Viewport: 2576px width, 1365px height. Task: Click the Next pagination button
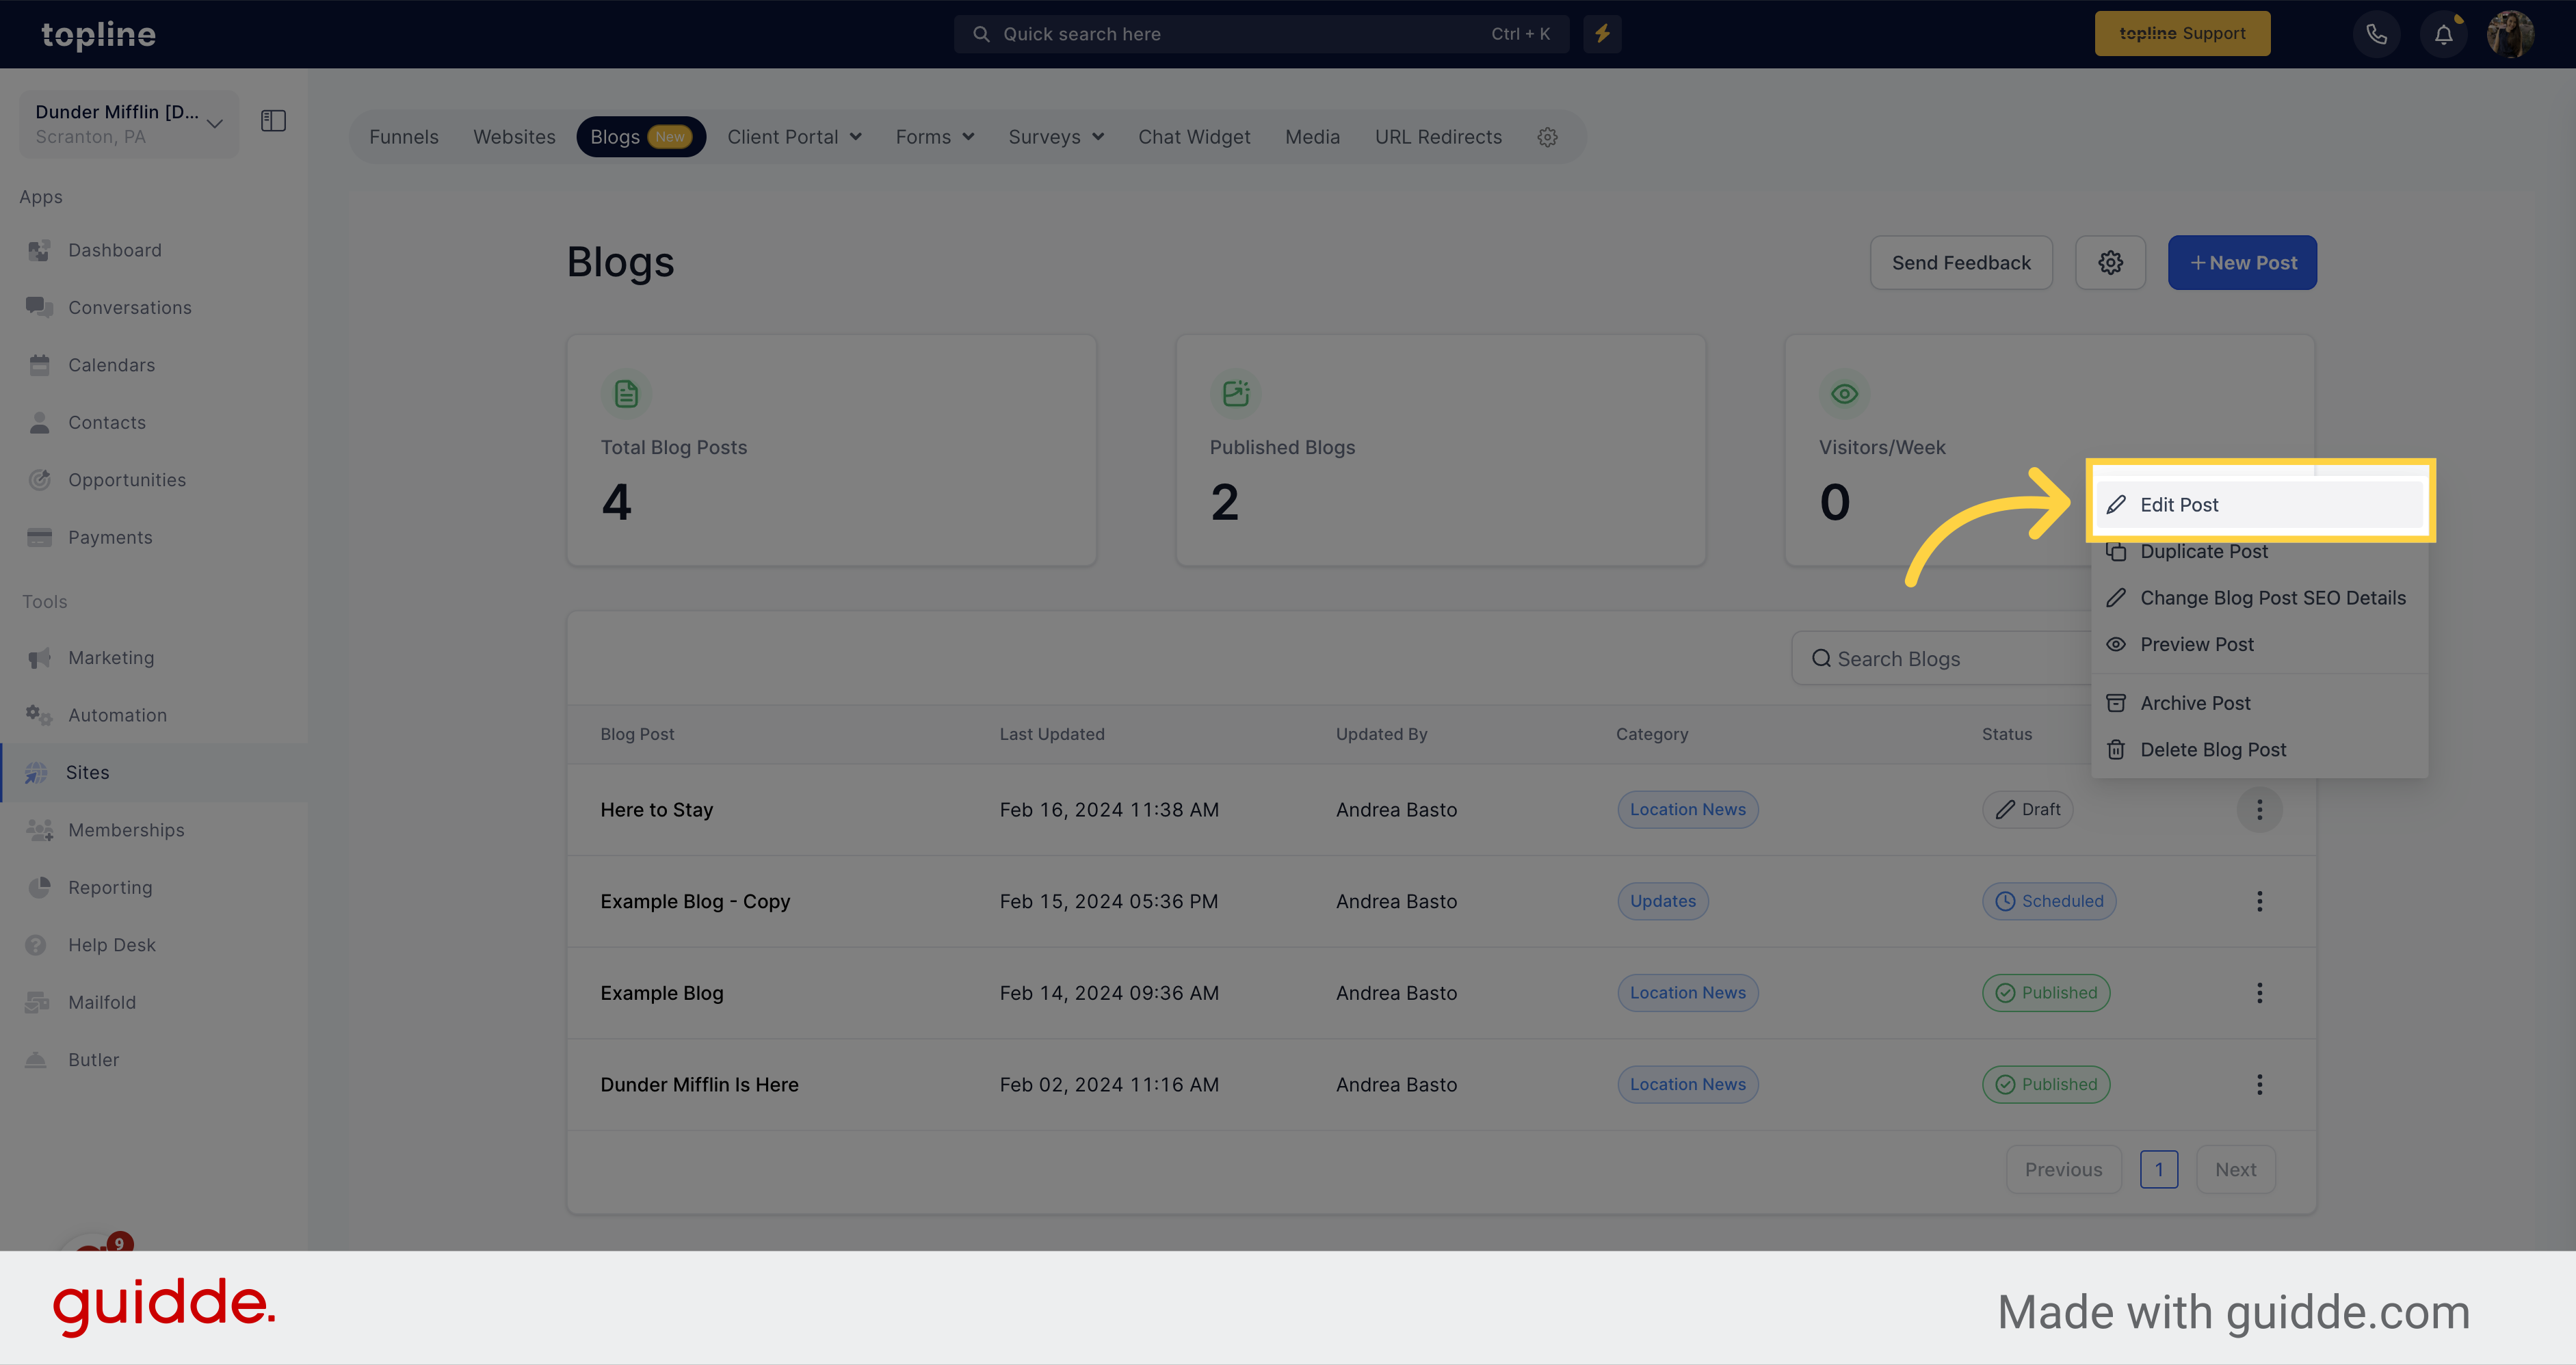2235,1170
